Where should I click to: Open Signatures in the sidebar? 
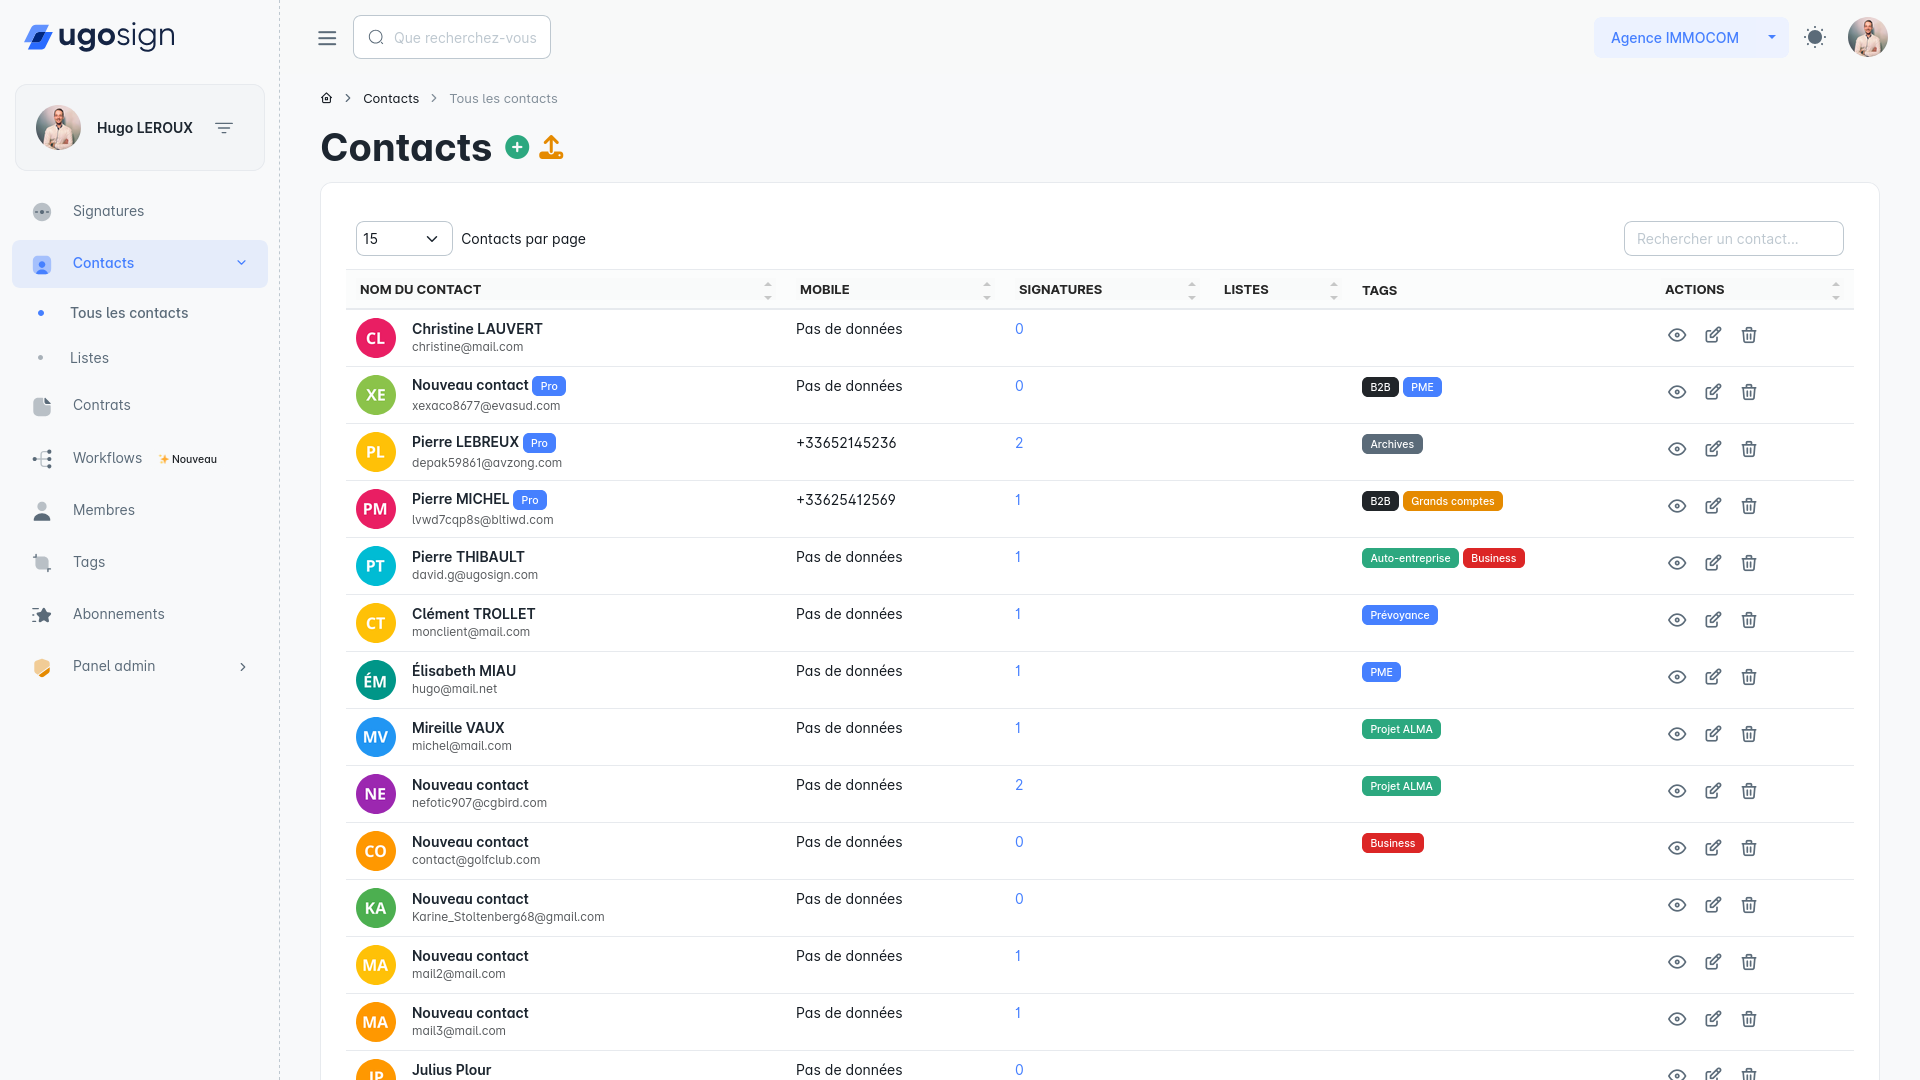click(x=108, y=211)
